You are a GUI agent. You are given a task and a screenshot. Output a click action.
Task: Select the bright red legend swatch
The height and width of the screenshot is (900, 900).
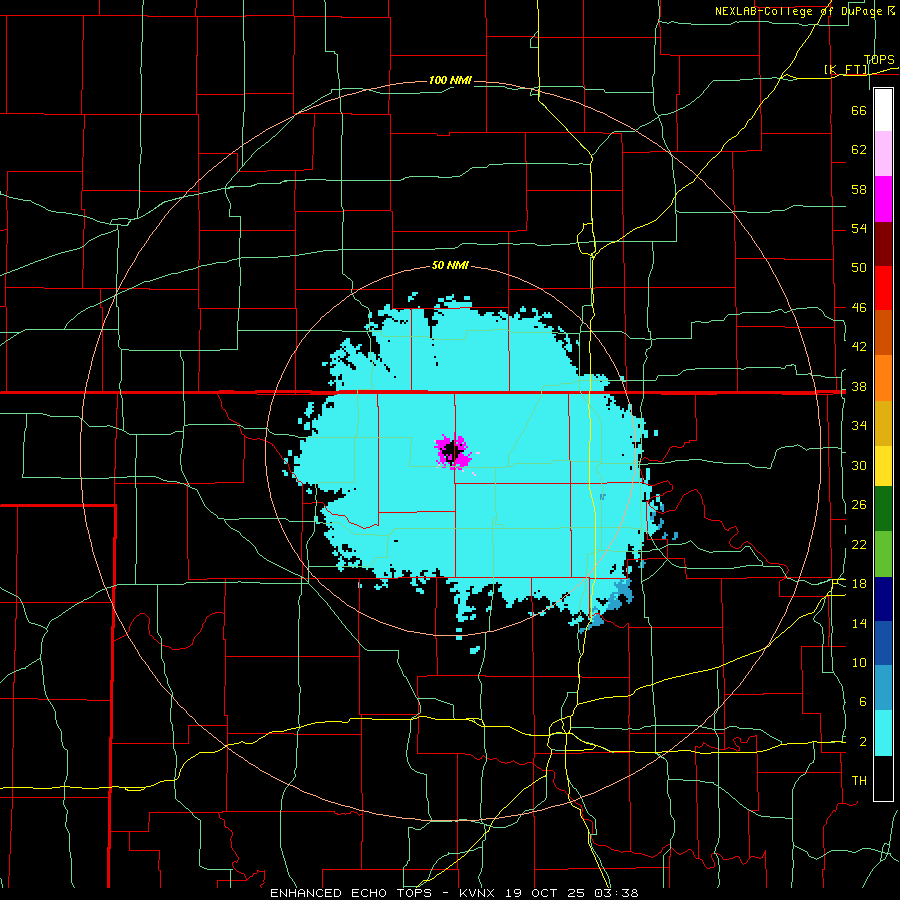pos(883,288)
